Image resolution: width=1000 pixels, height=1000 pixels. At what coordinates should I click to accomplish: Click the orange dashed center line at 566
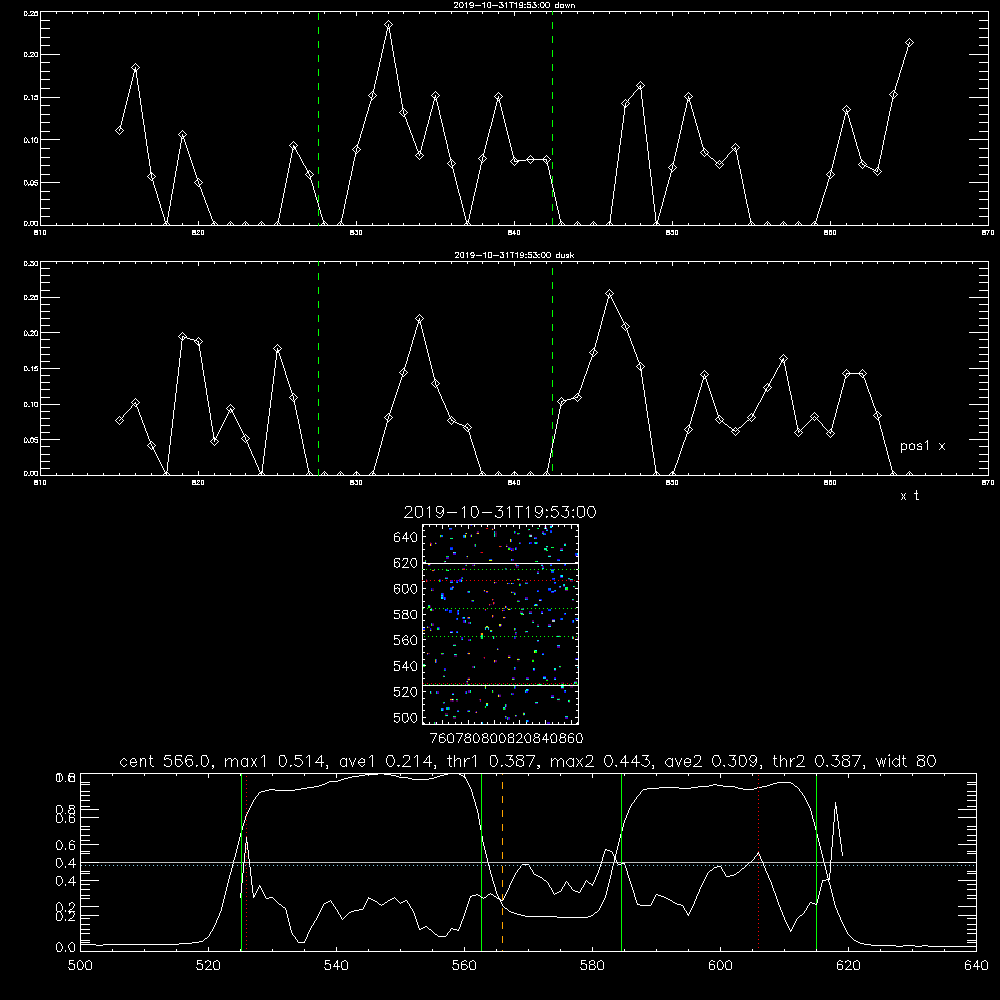(503, 861)
